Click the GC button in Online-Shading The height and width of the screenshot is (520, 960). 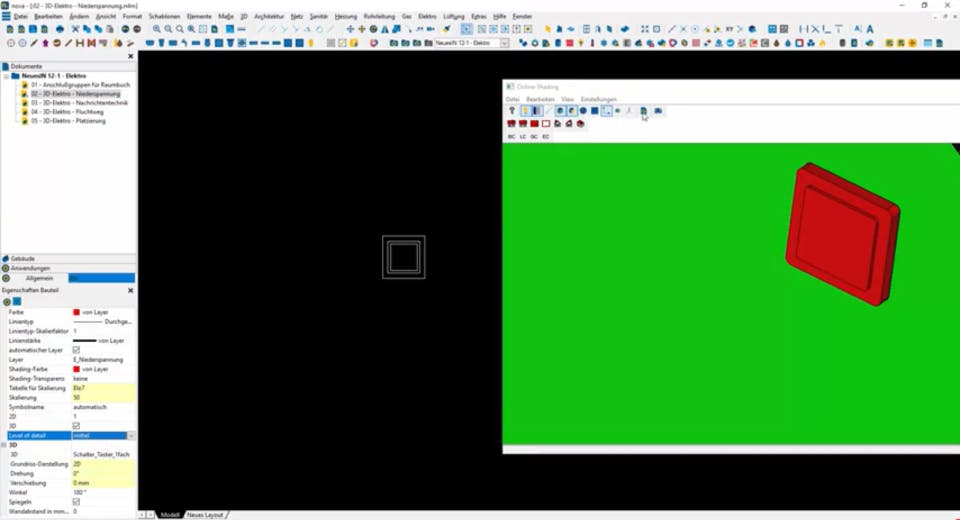tap(534, 137)
